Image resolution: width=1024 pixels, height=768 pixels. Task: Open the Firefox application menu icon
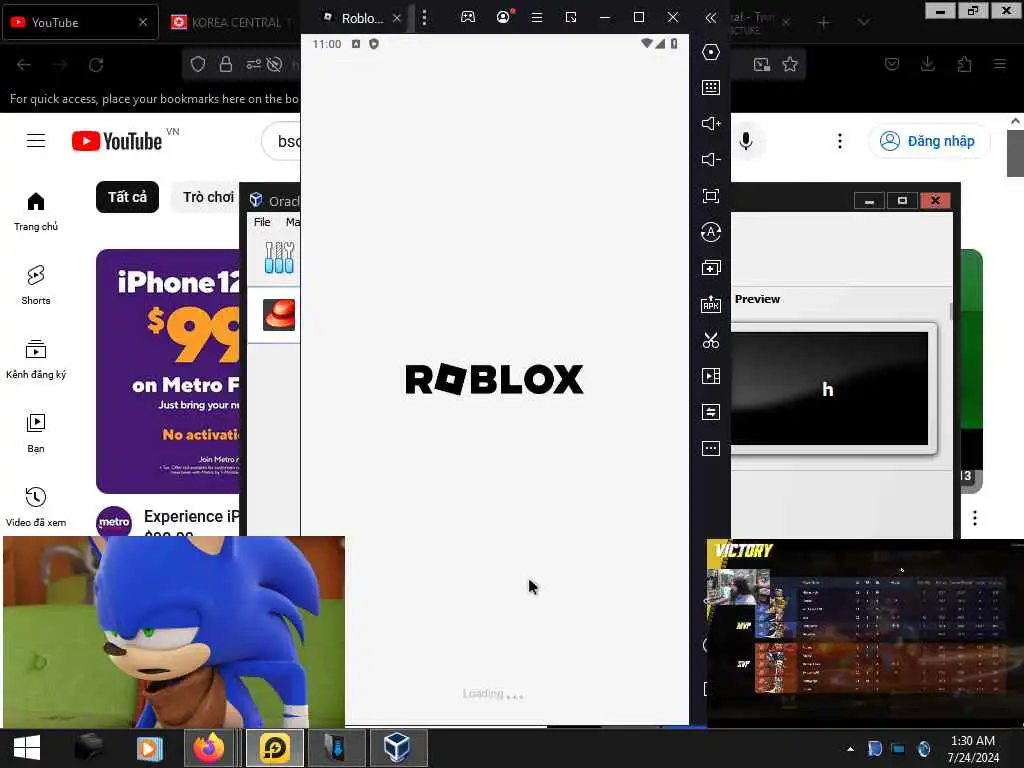[1000, 64]
